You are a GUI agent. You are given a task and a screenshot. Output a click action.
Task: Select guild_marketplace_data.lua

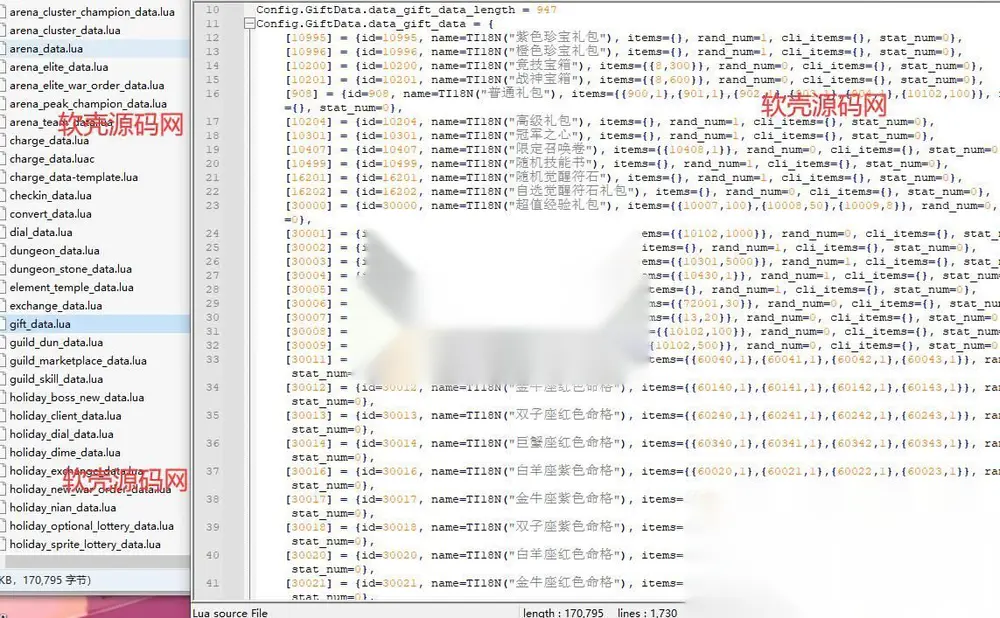(78, 361)
